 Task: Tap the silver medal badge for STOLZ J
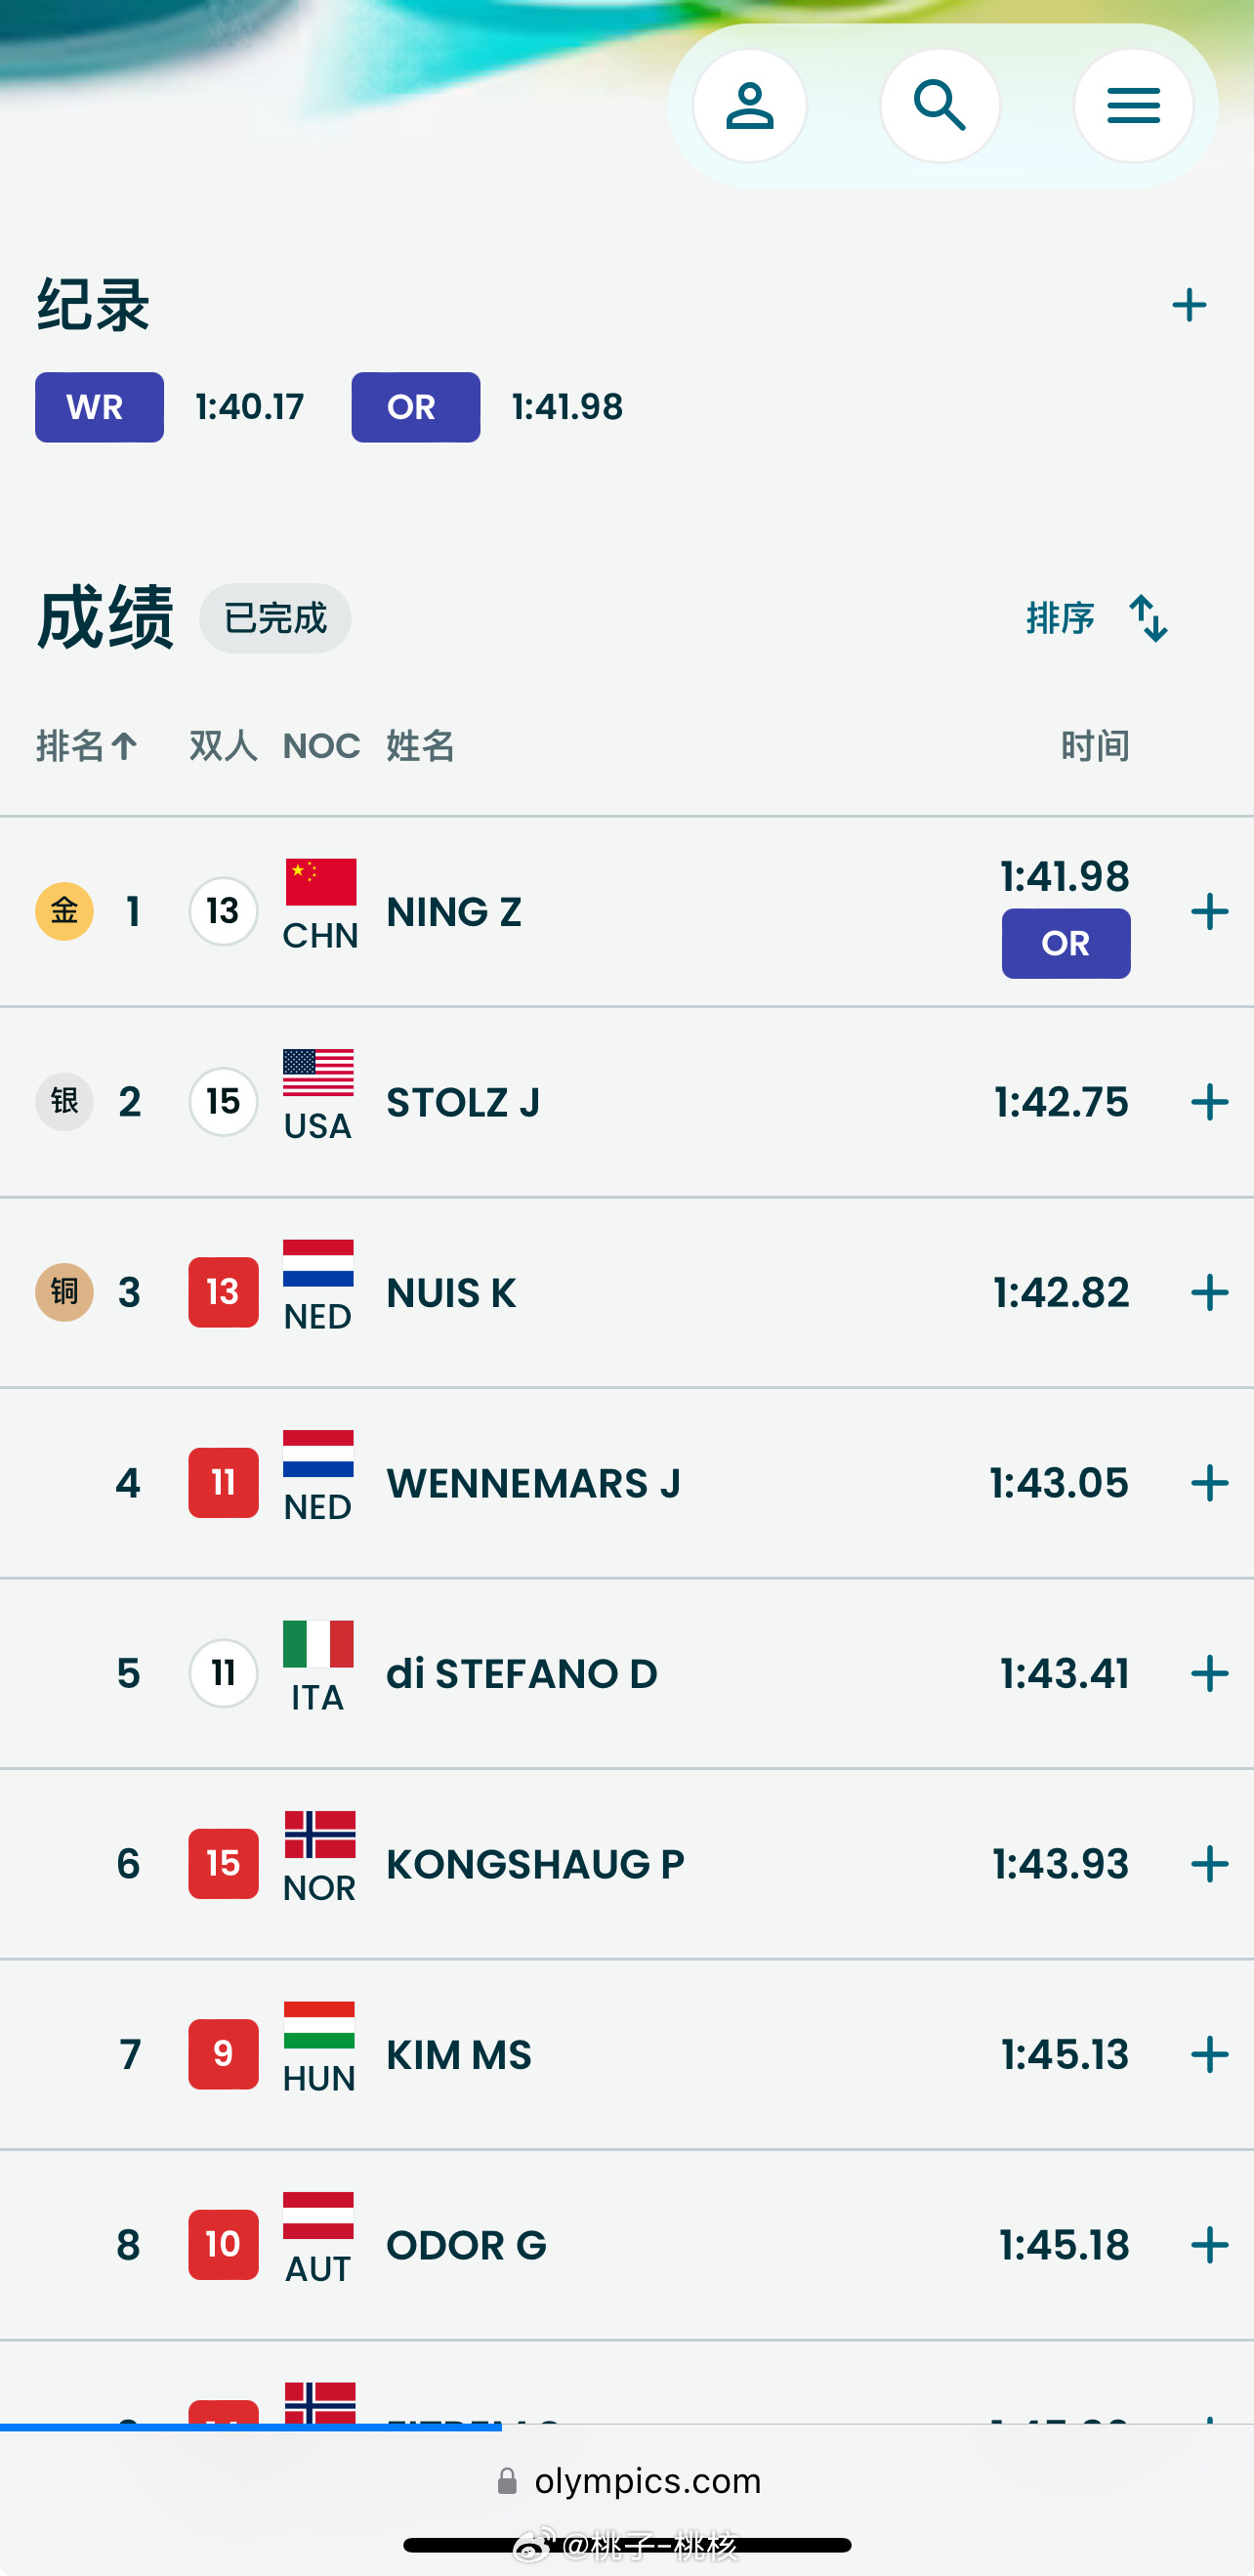(x=65, y=1101)
